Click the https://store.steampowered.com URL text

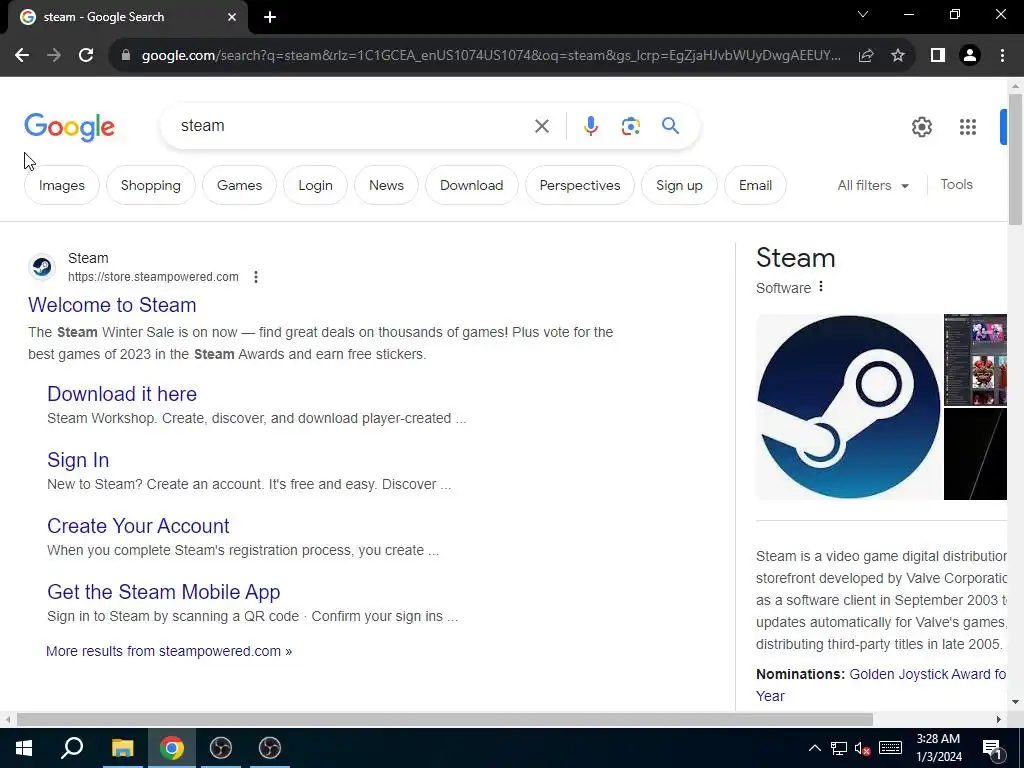[153, 277]
